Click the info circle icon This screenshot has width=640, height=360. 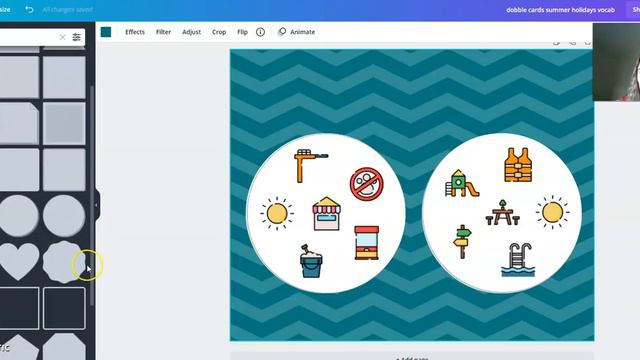point(260,32)
